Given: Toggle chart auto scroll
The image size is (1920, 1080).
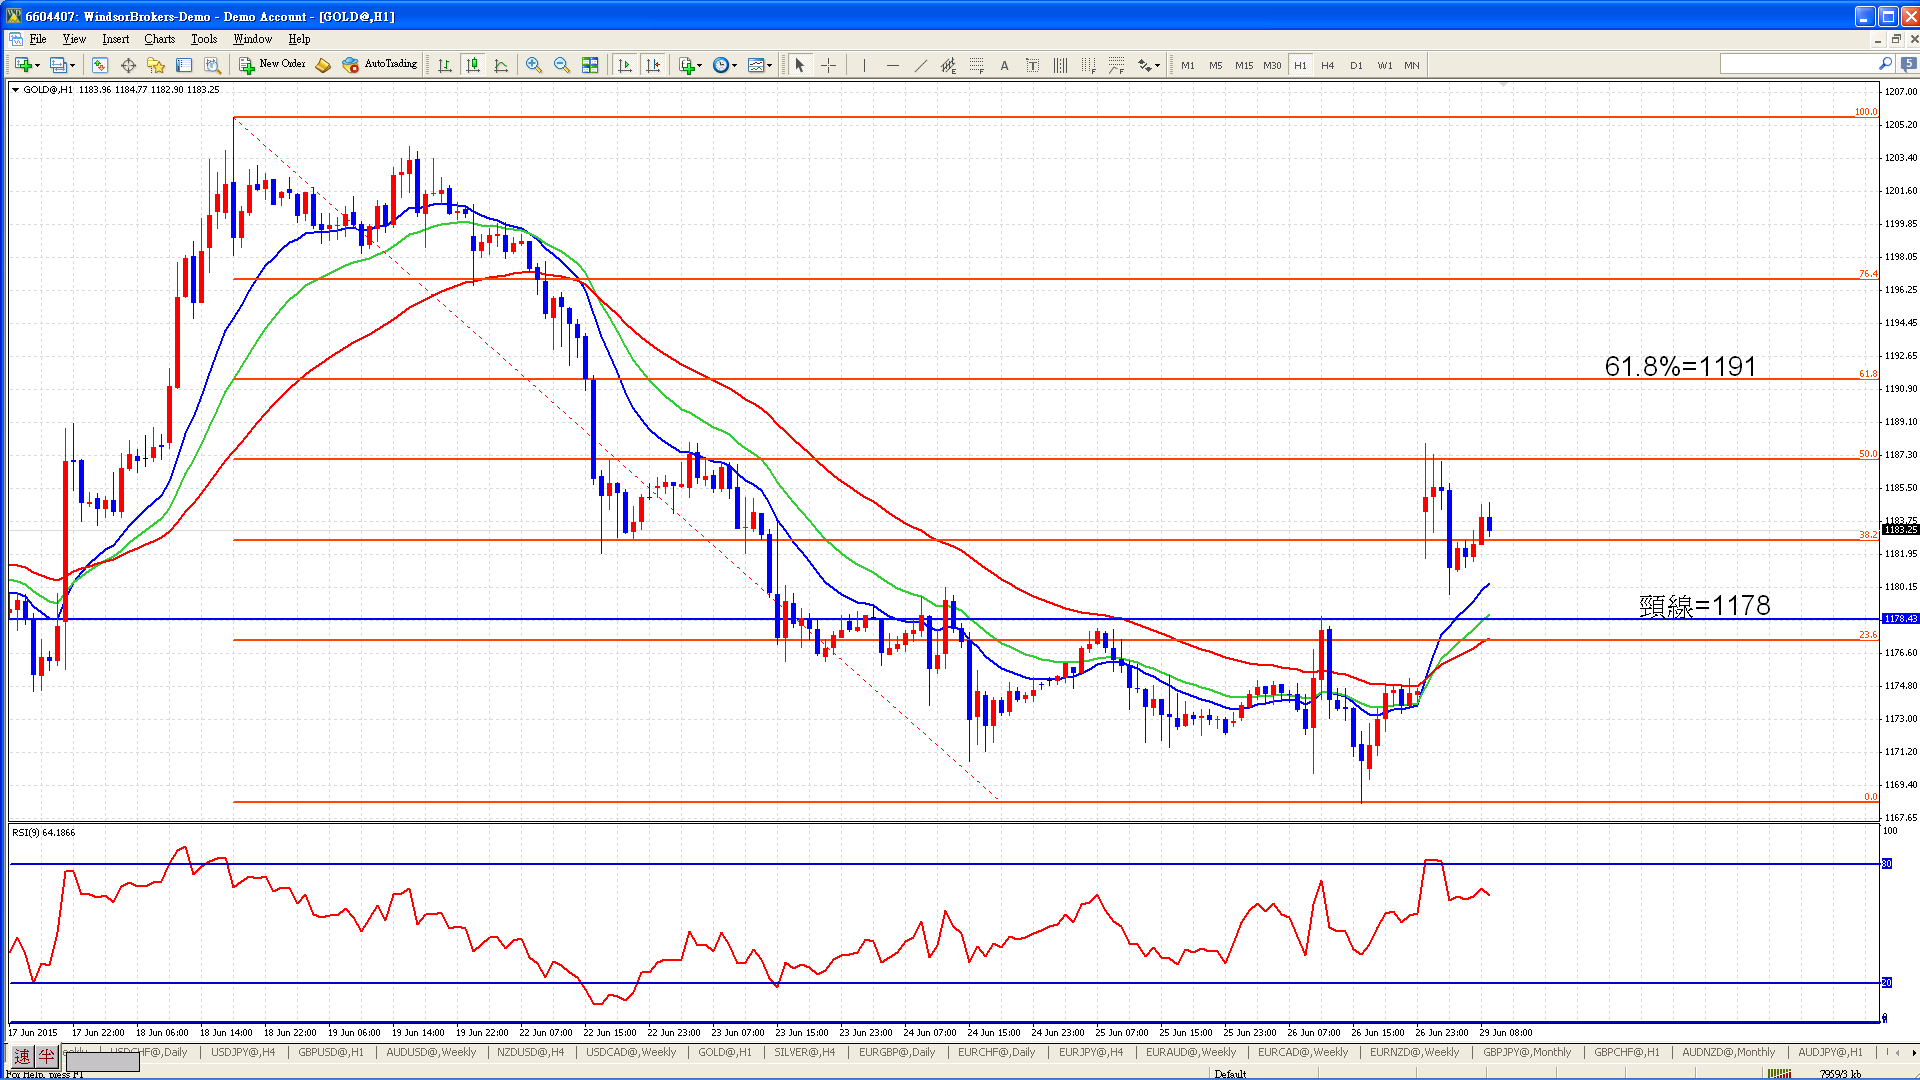Looking at the screenshot, I should point(625,65).
